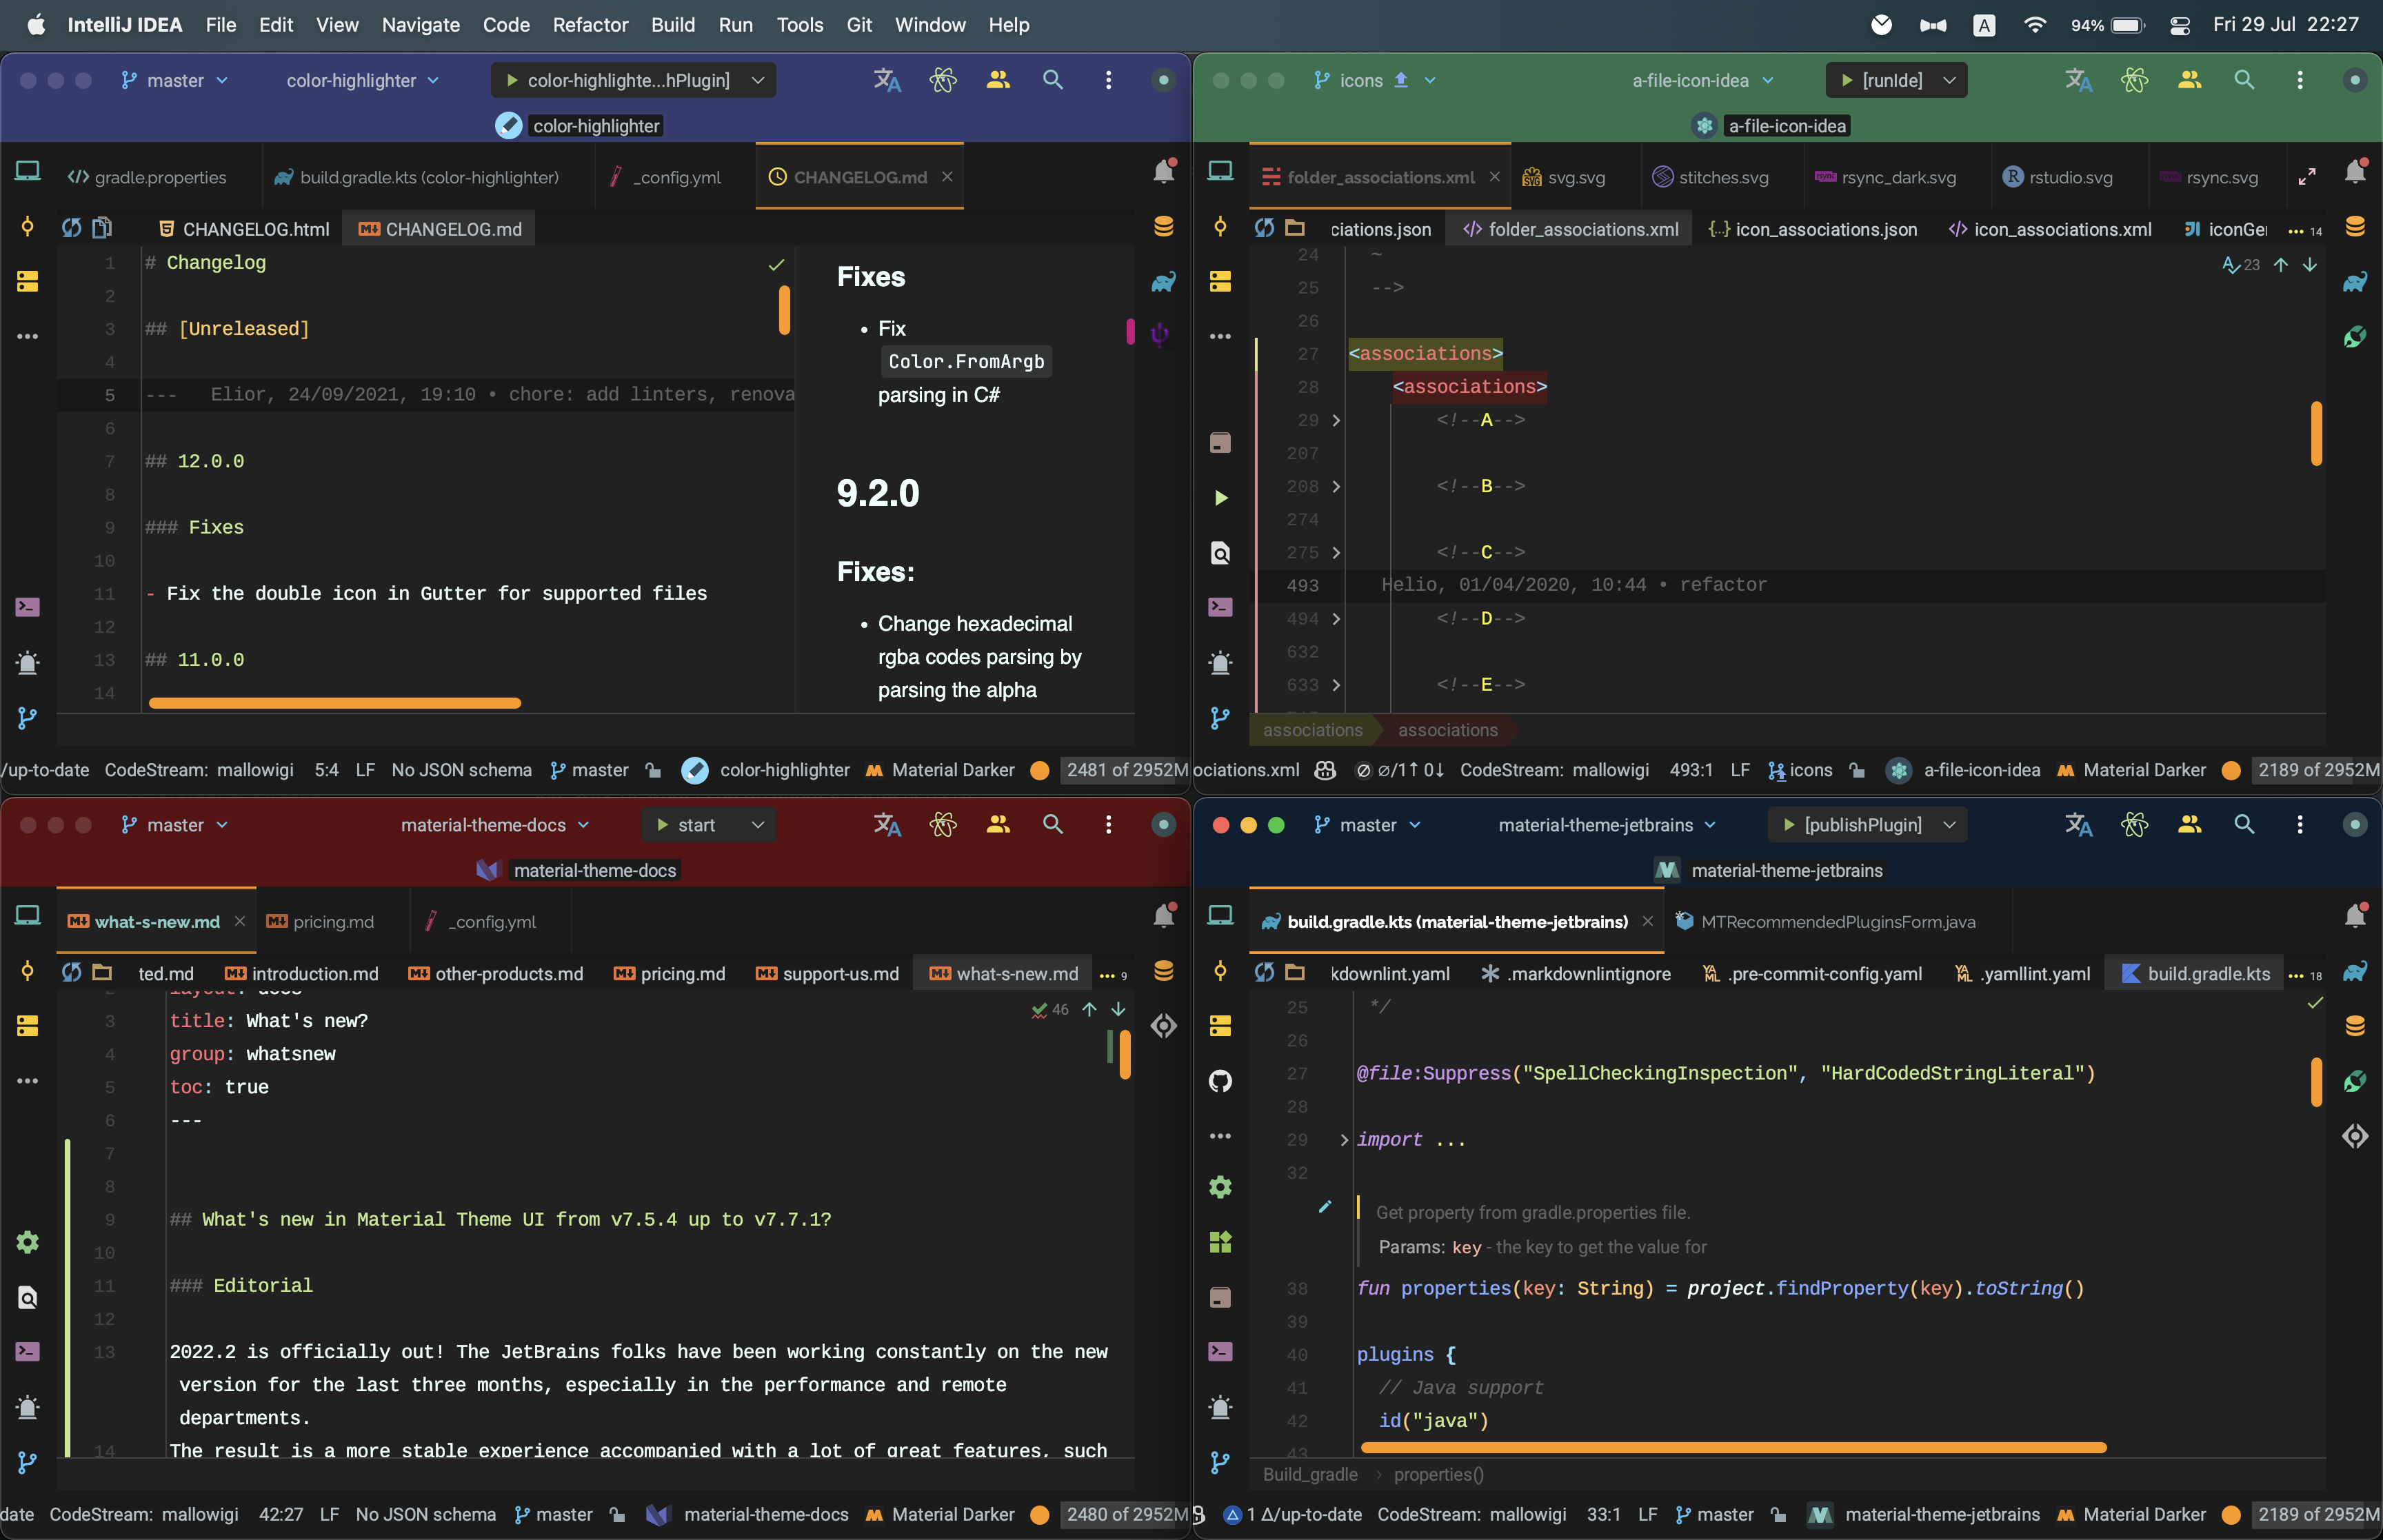Open the GitHub octocat icon in left sidebar
Viewport: 2383px width, 1540px height.
[1220, 1081]
